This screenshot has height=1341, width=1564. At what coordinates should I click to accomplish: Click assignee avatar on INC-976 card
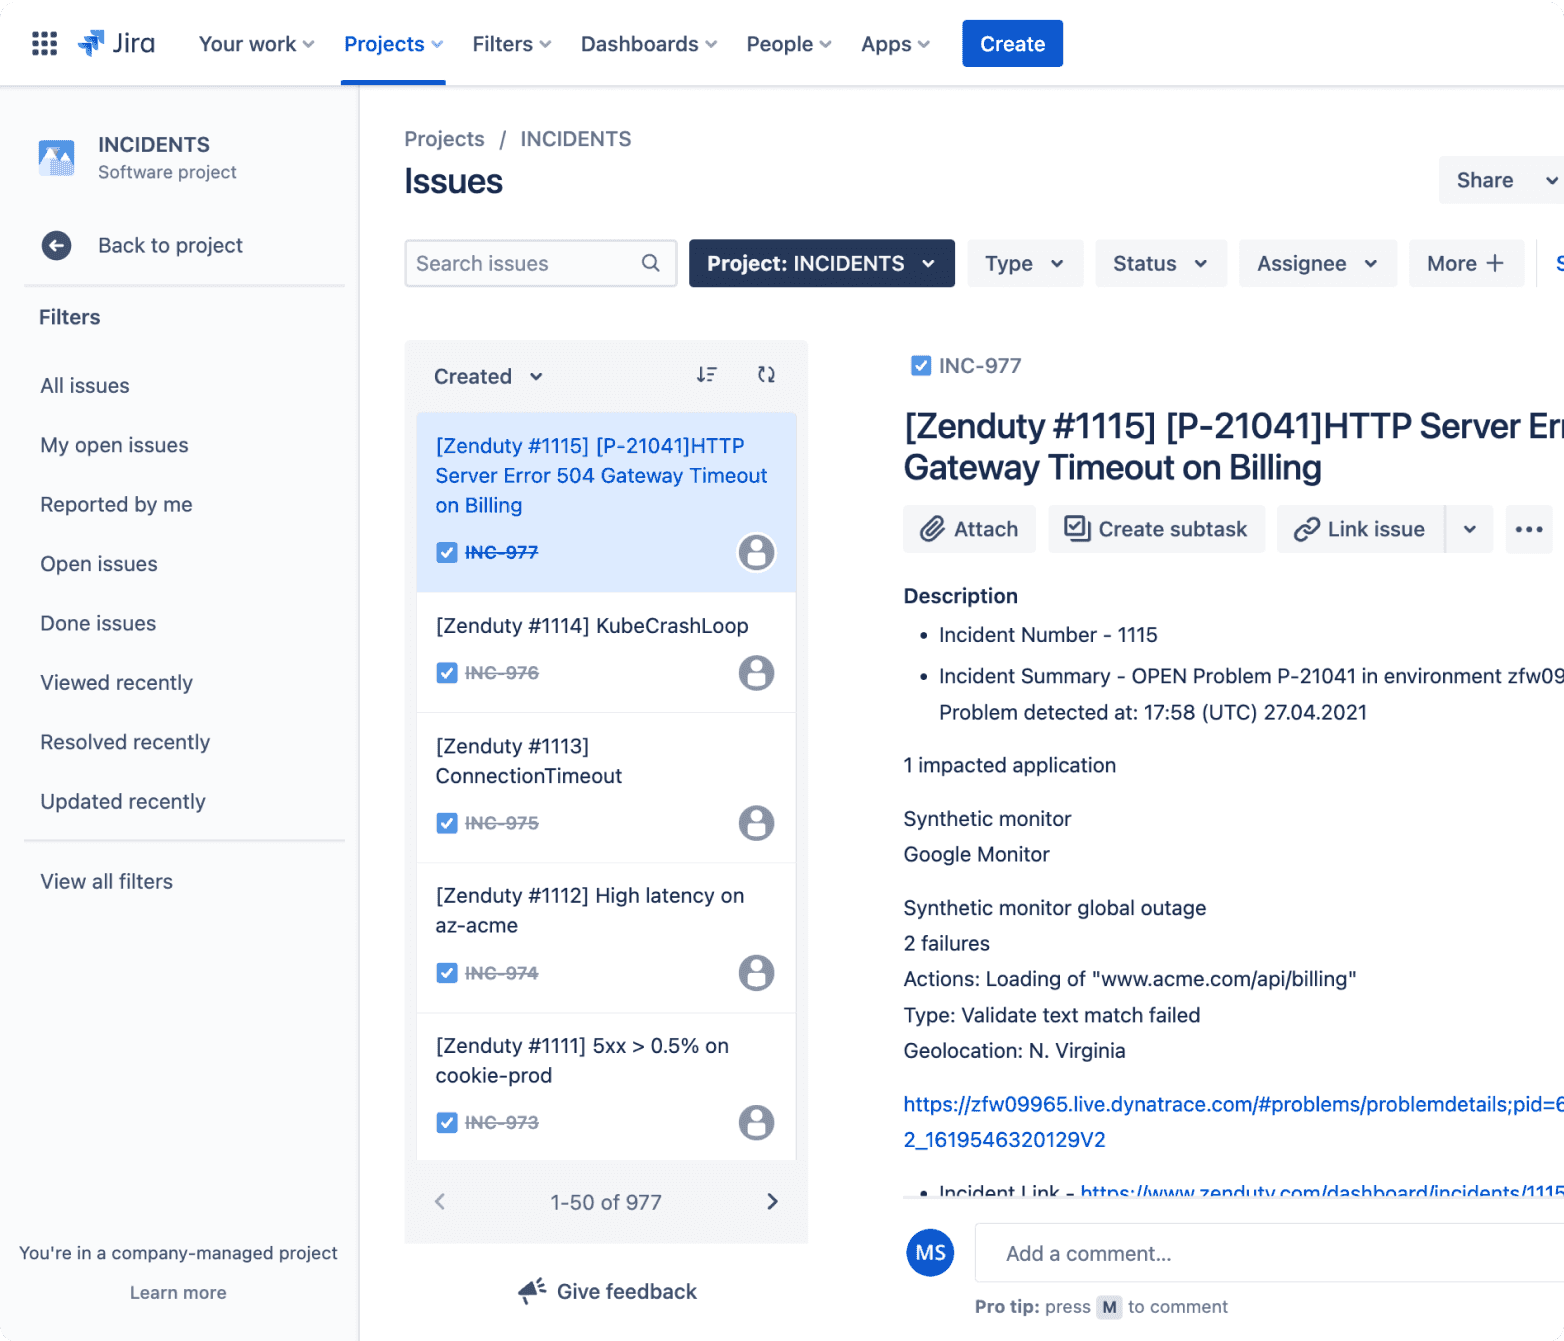pyautogui.click(x=757, y=673)
